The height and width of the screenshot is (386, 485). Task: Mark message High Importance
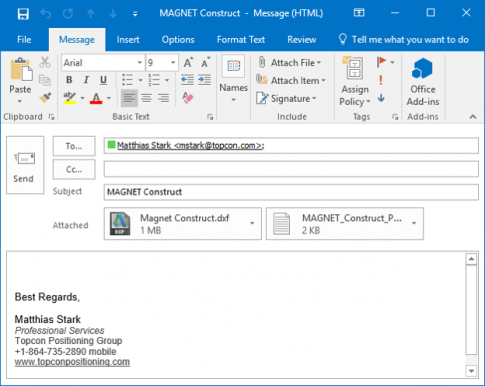(381, 80)
